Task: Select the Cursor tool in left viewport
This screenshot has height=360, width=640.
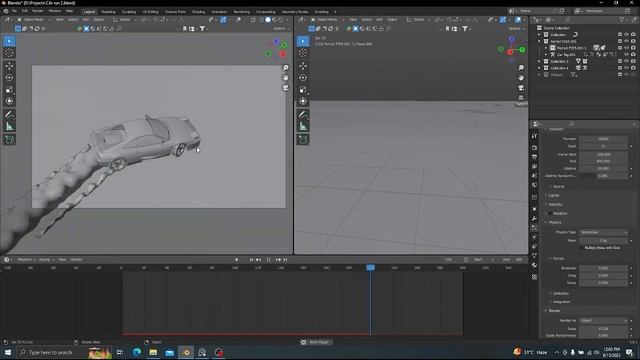Action: coord(9,53)
